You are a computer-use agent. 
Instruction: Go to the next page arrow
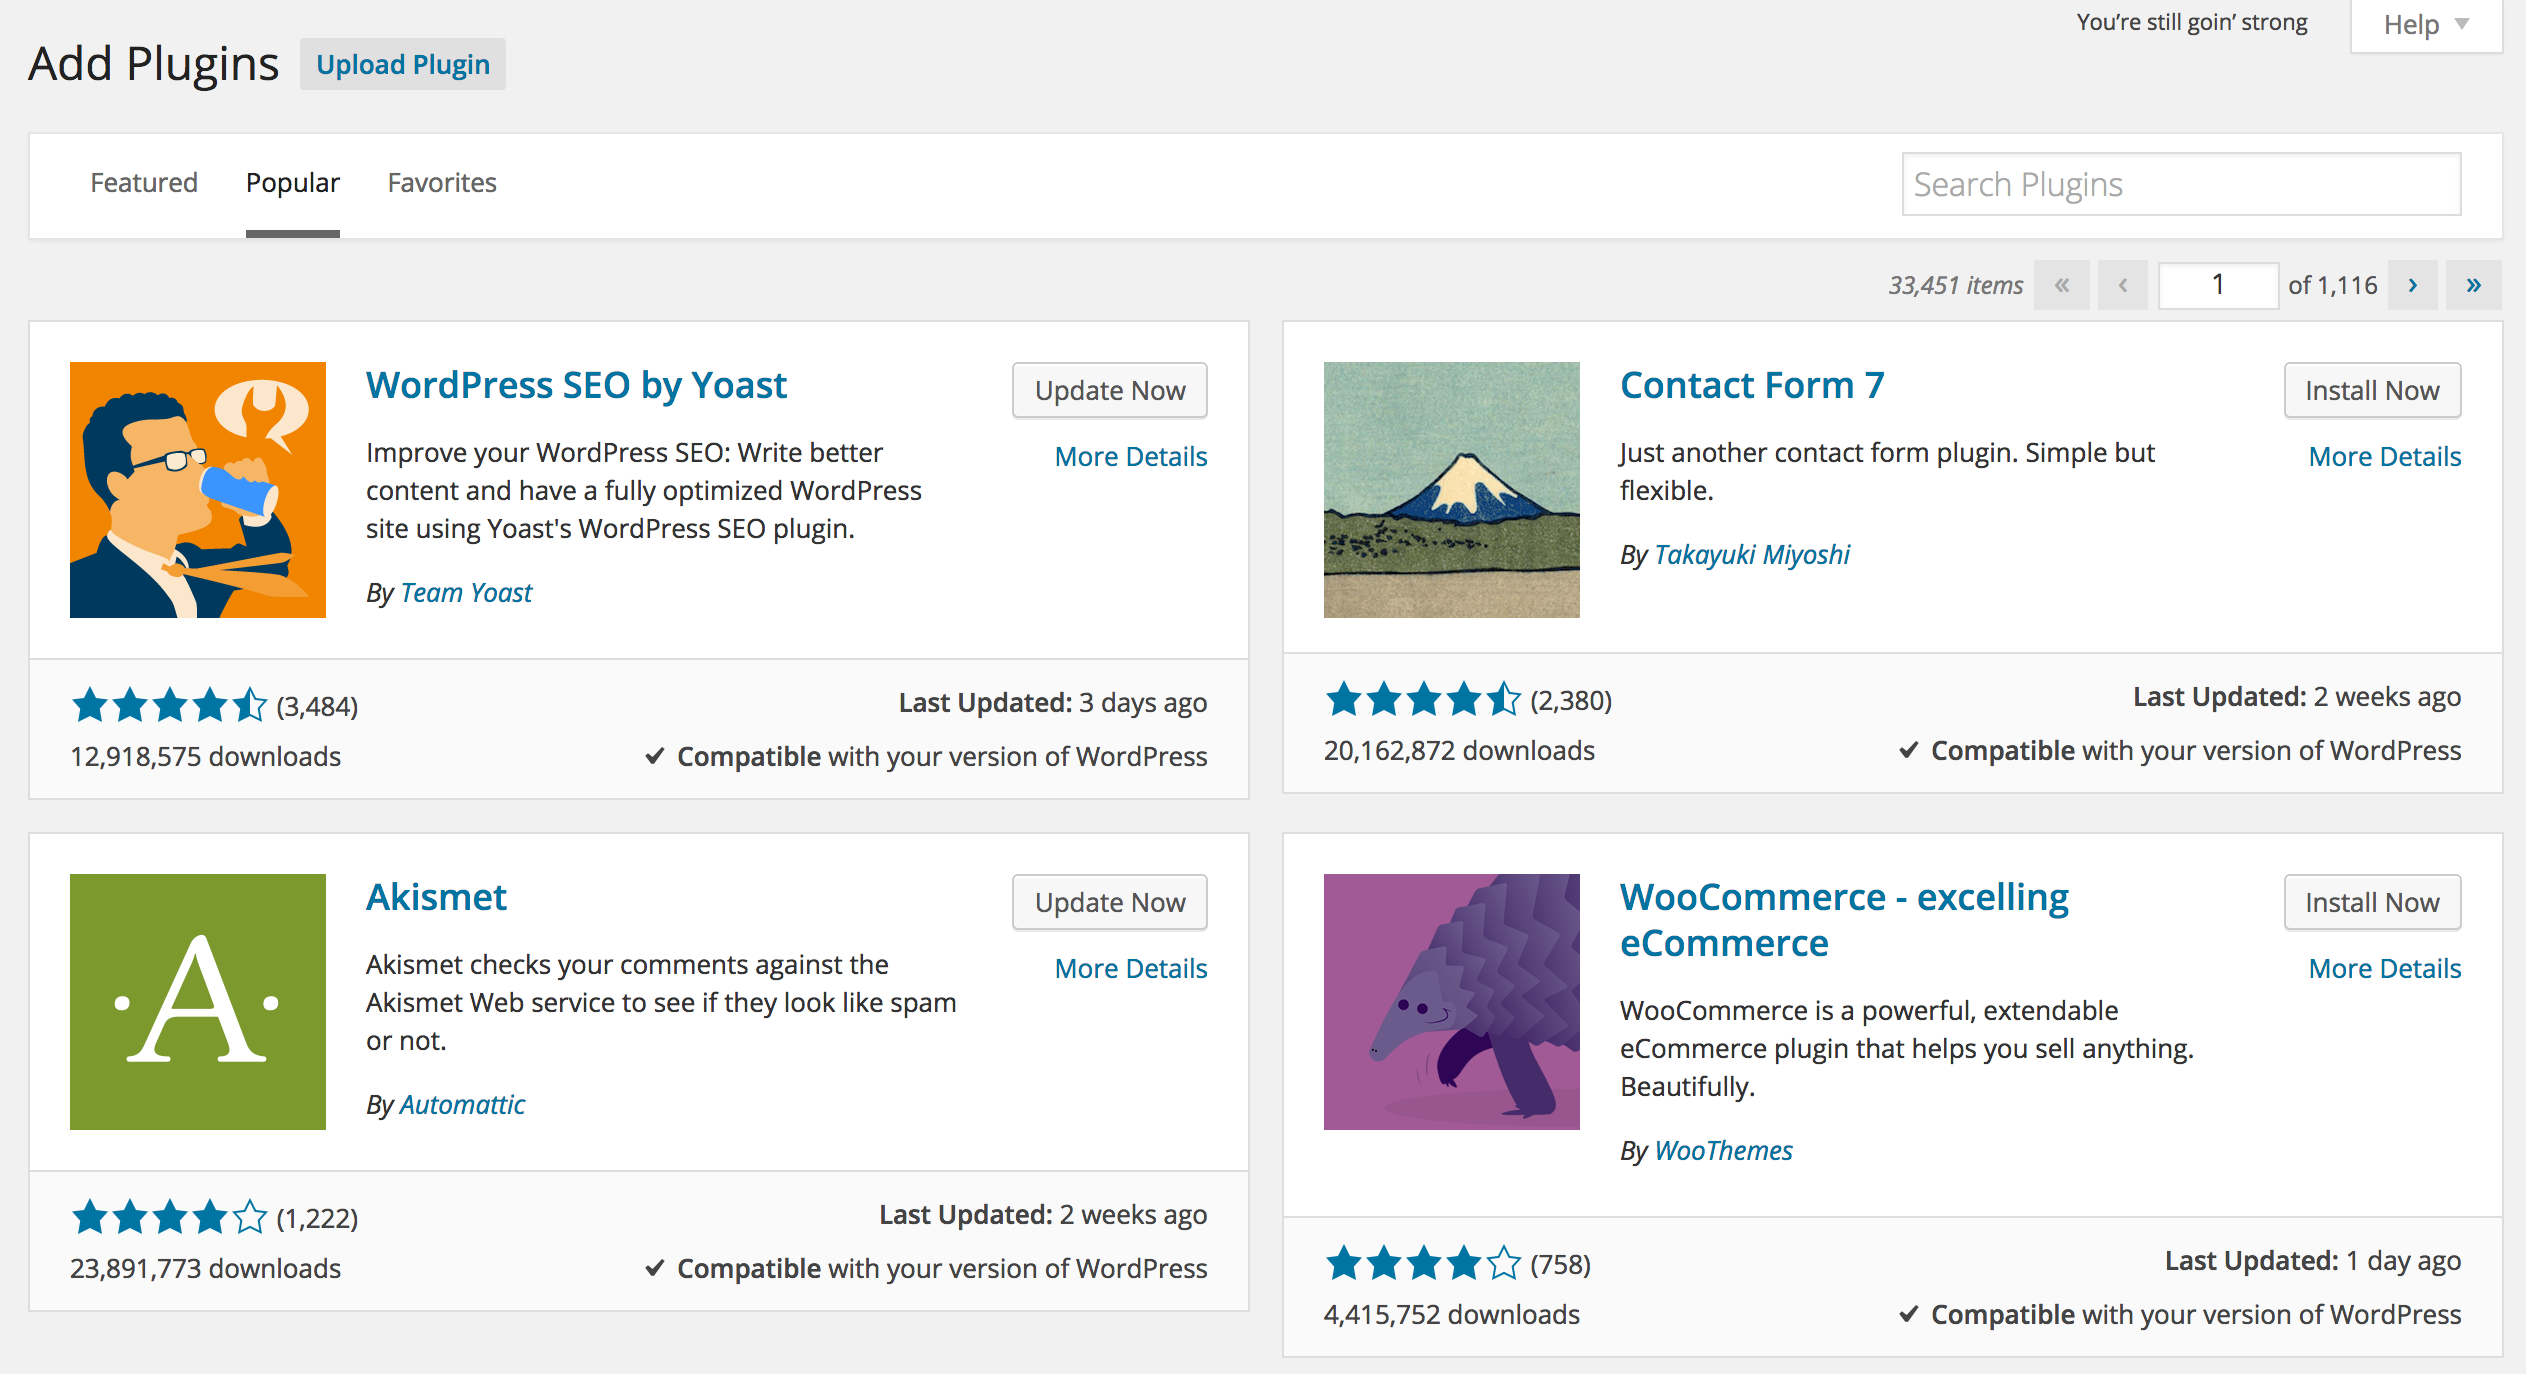(2412, 285)
